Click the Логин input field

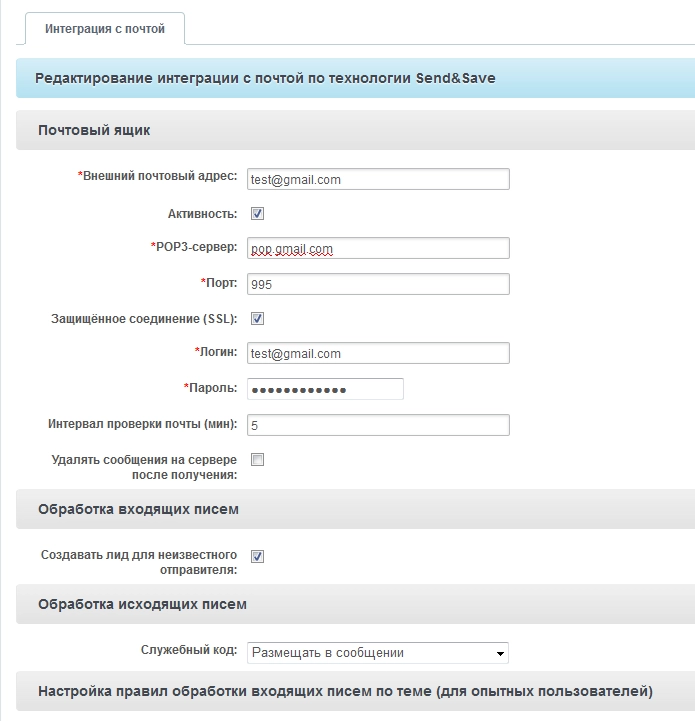pyautogui.click(x=378, y=353)
